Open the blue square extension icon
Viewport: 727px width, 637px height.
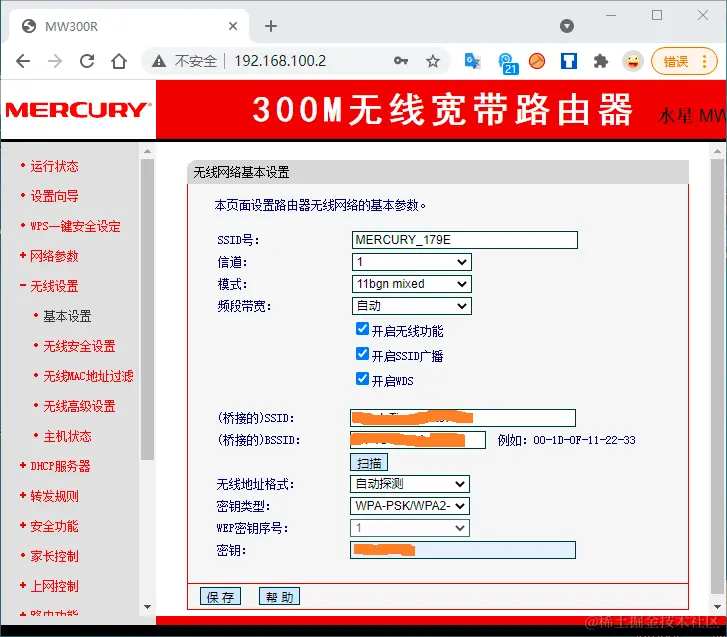[569, 61]
